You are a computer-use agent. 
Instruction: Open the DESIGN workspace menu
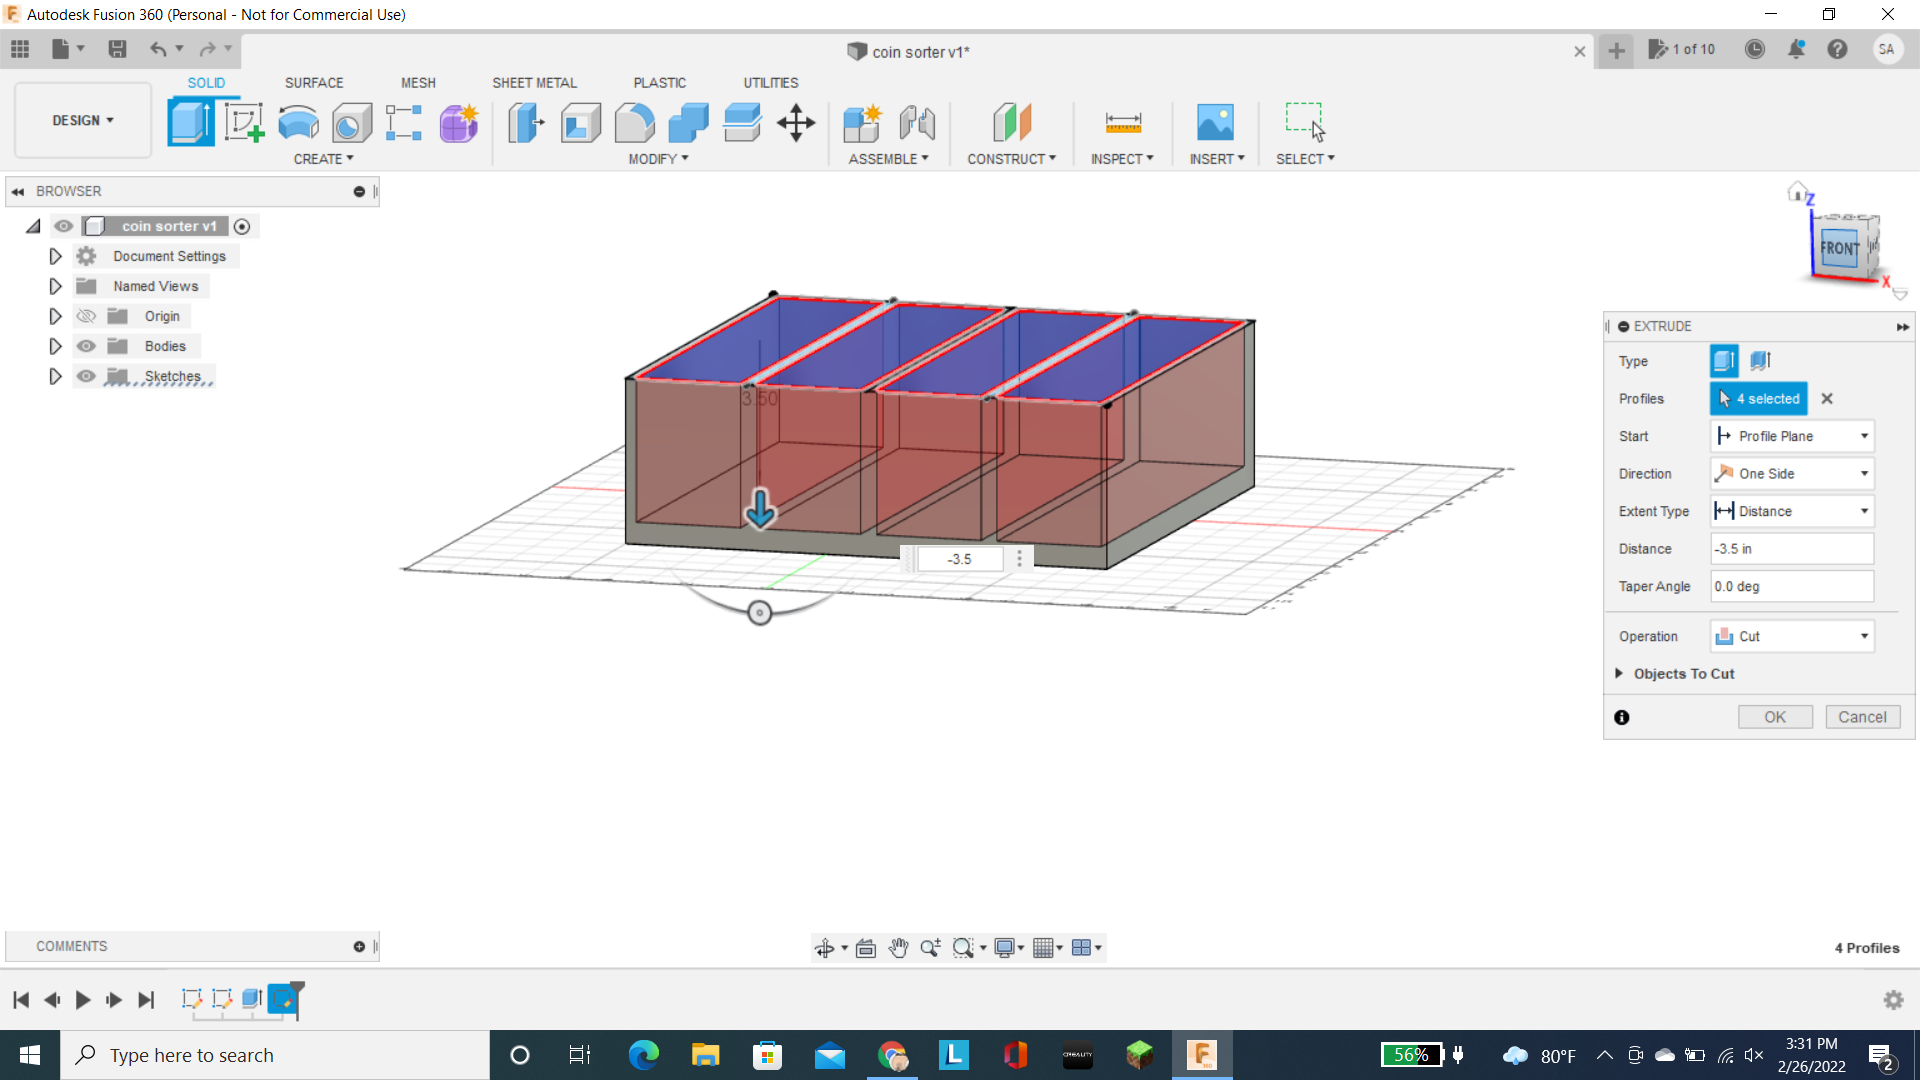[82, 120]
